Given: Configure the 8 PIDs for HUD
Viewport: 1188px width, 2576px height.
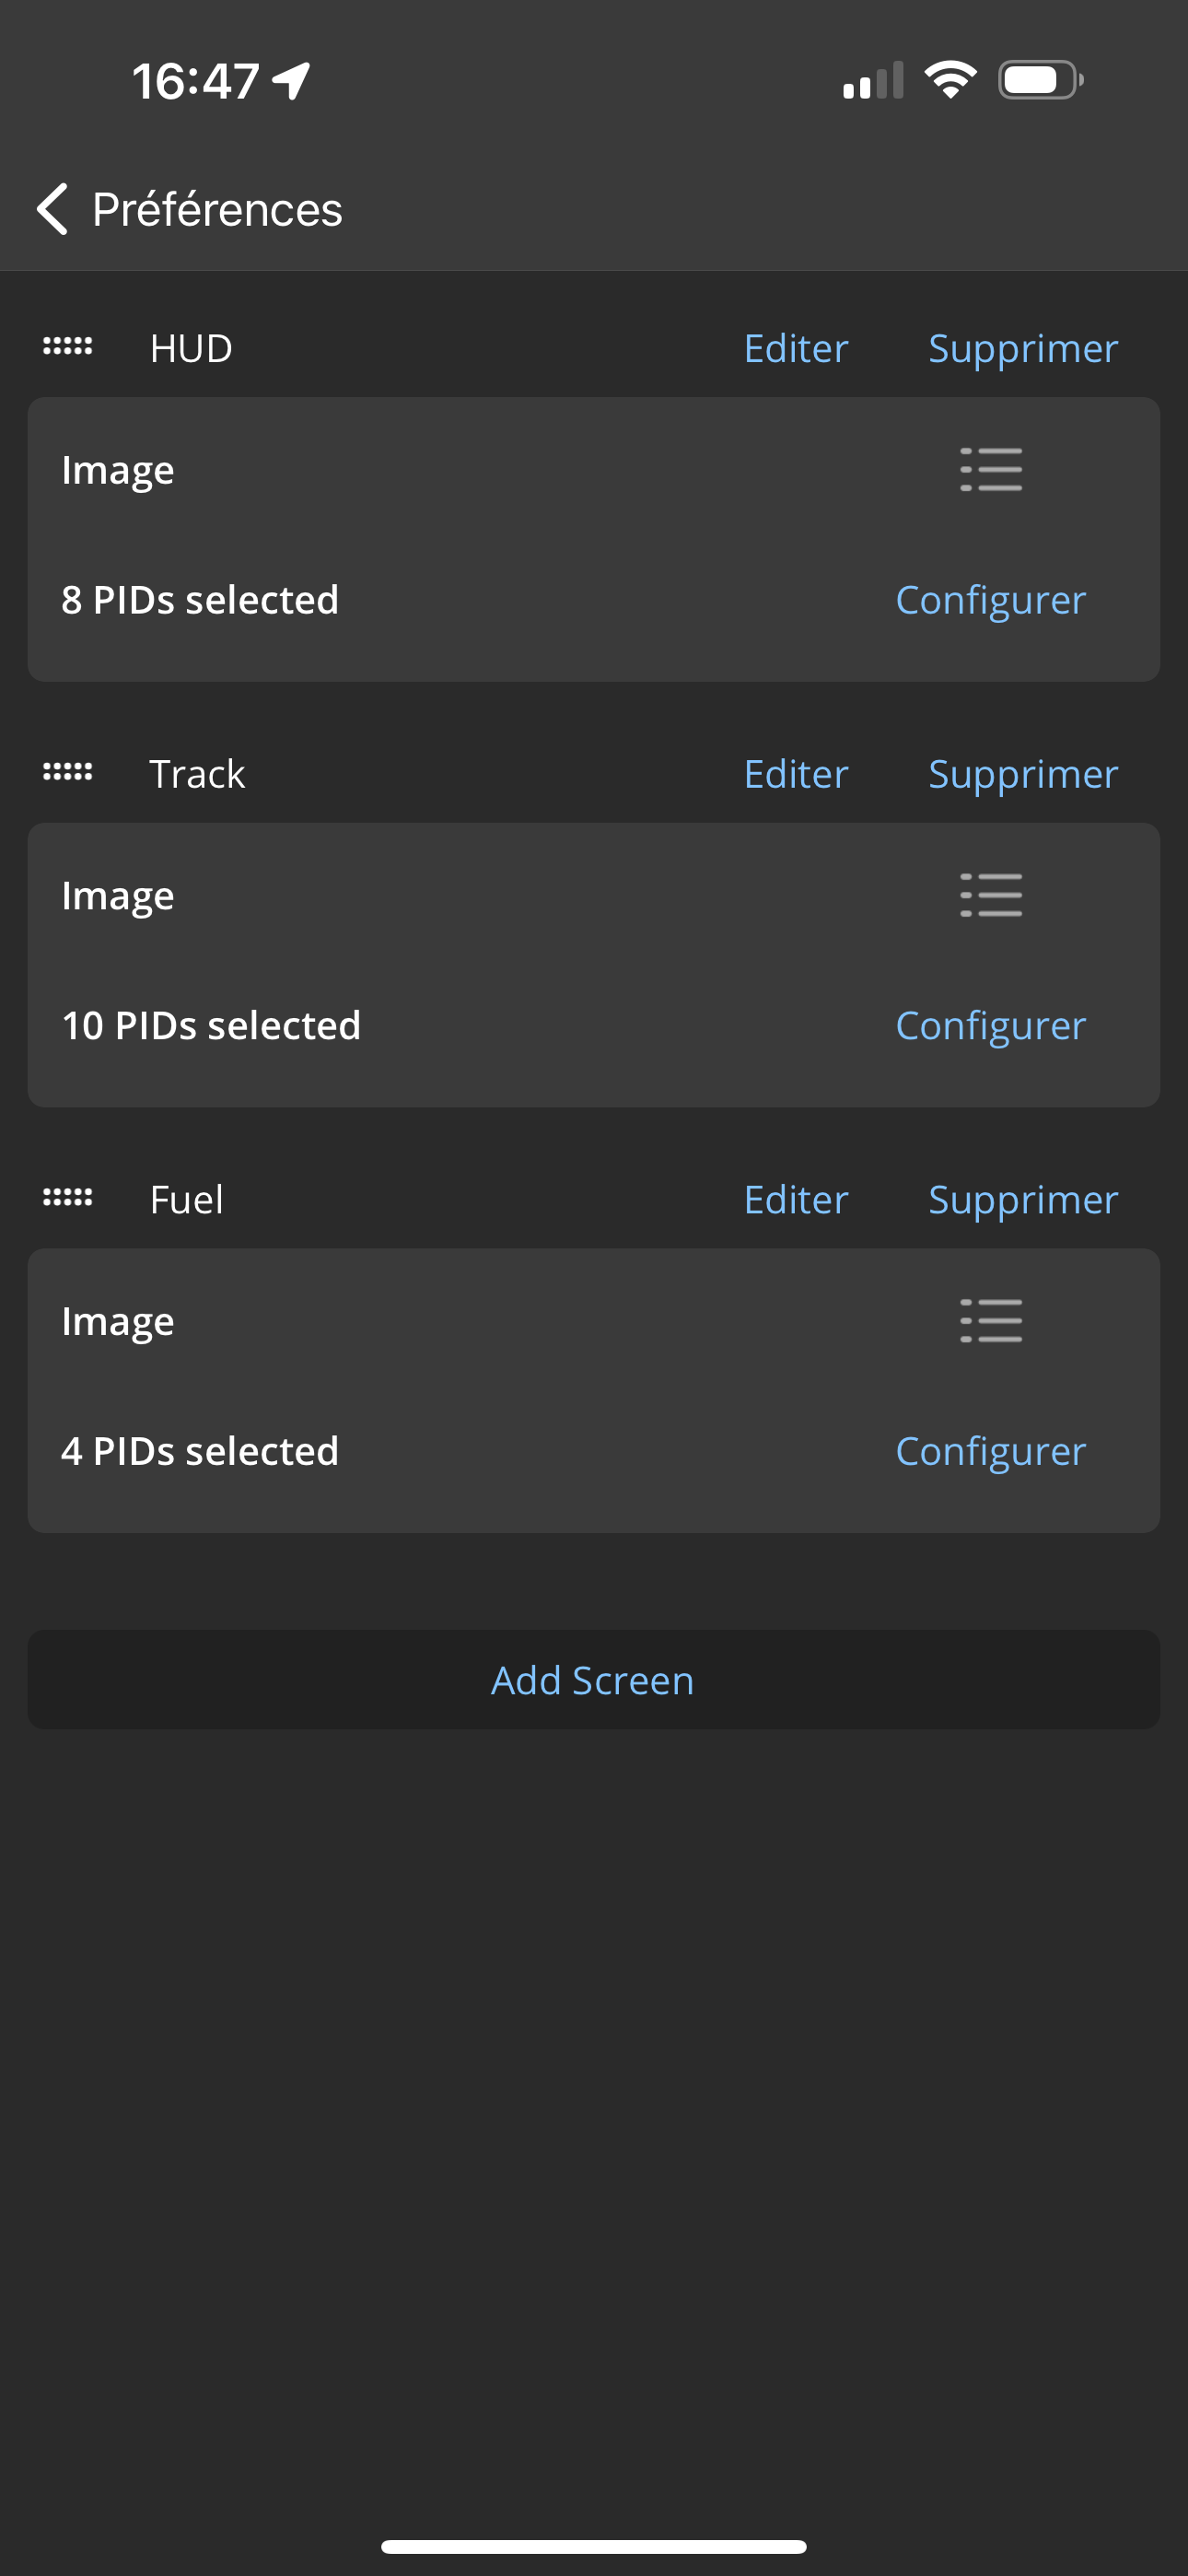Looking at the screenshot, I should coord(990,600).
